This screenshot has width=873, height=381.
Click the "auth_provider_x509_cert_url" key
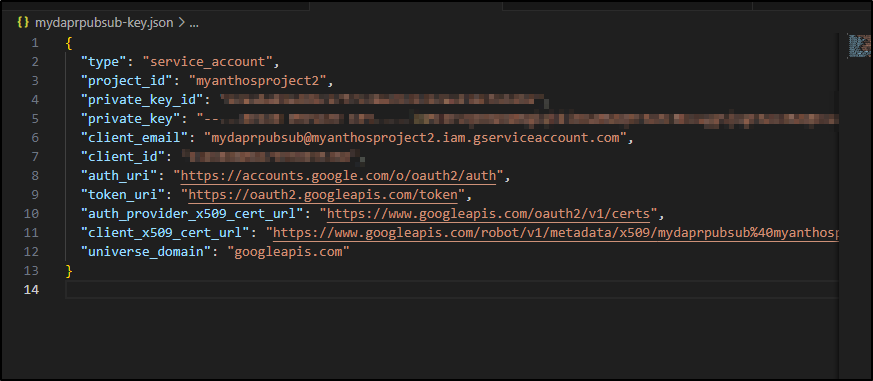coord(193,214)
